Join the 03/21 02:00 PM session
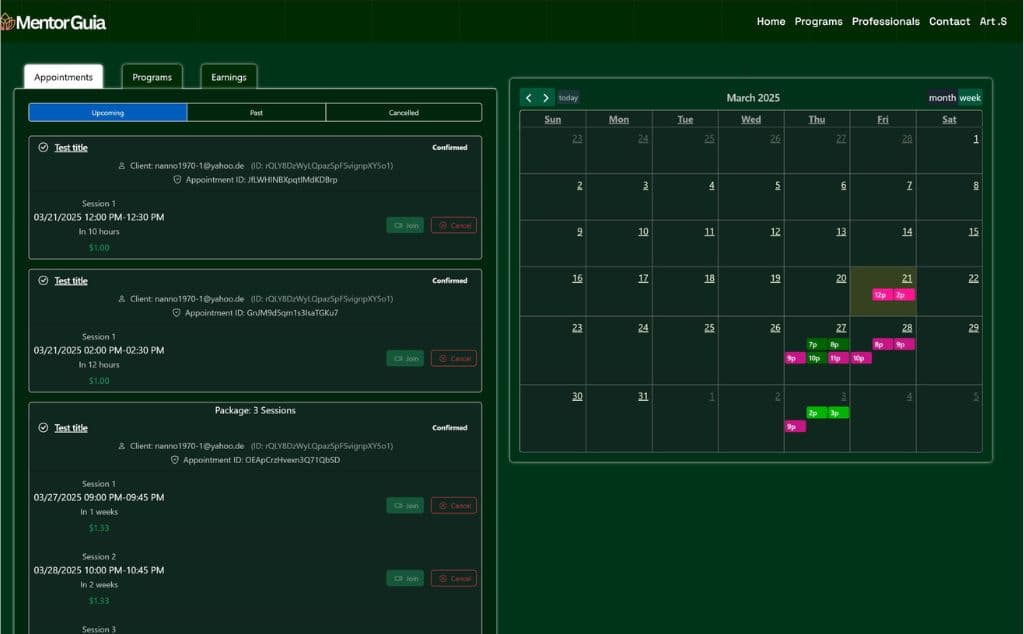 405,358
